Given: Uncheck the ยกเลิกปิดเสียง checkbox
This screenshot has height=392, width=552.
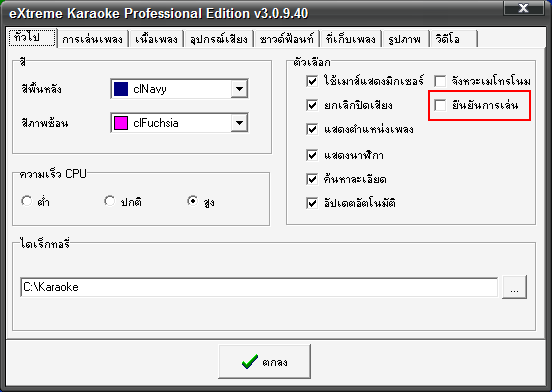Looking at the screenshot, I should coord(312,105).
